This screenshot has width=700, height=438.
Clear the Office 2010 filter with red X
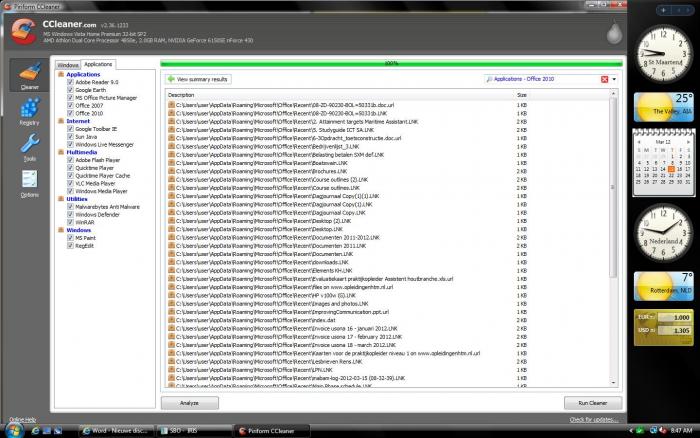tap(604, 79)
